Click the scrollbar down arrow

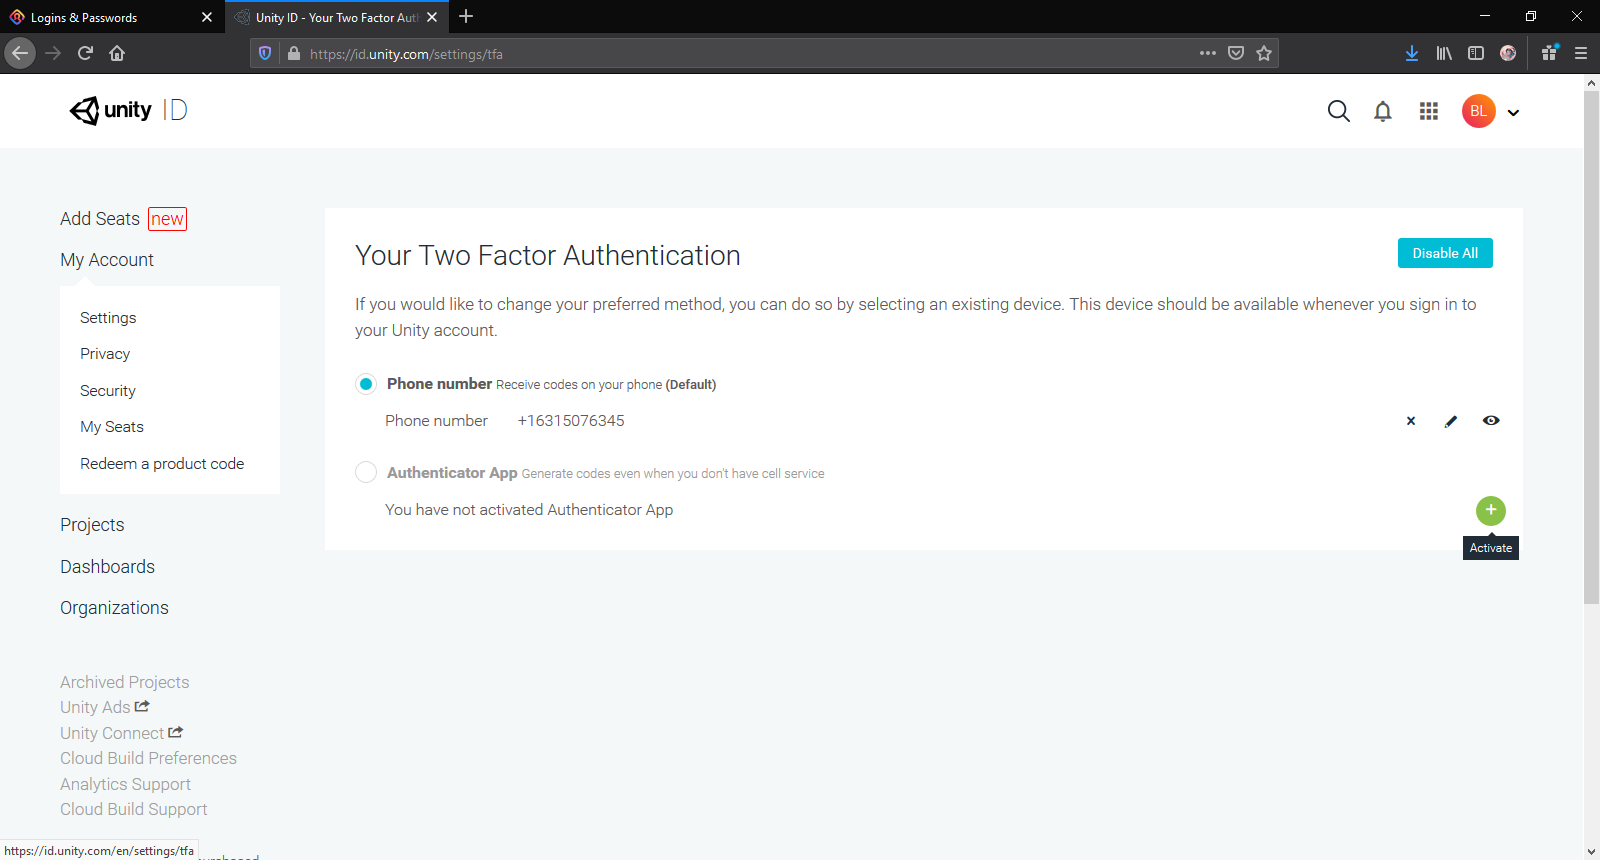1591,851
